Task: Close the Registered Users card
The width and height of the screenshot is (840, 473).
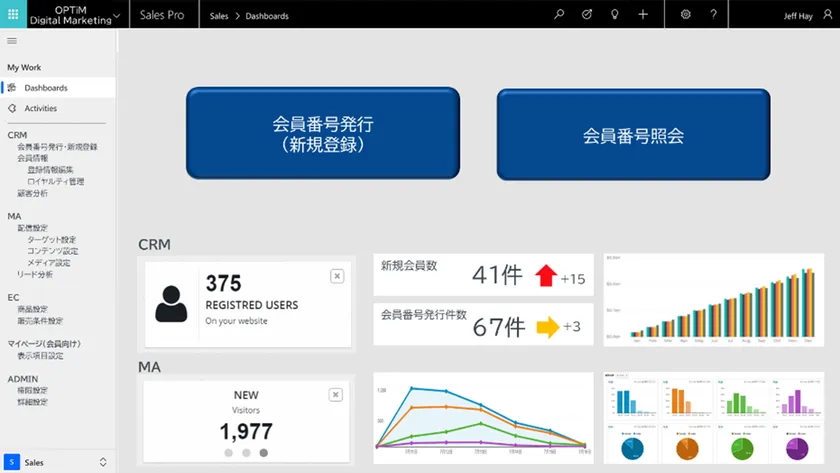Action: [337, 276]
